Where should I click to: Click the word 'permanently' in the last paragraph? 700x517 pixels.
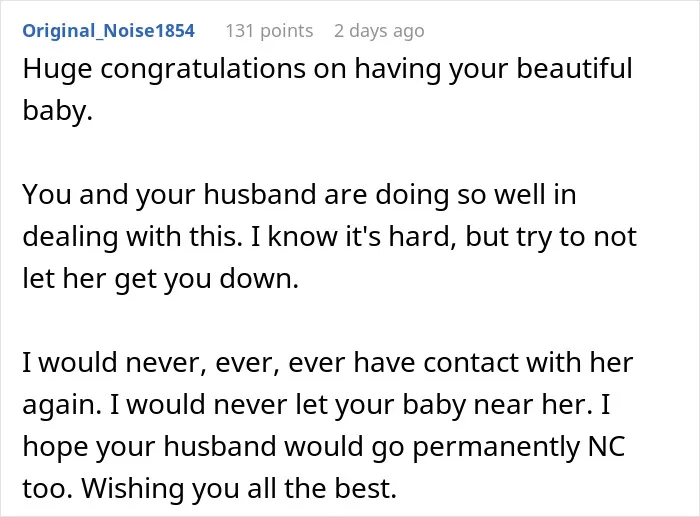coord(496,447)
